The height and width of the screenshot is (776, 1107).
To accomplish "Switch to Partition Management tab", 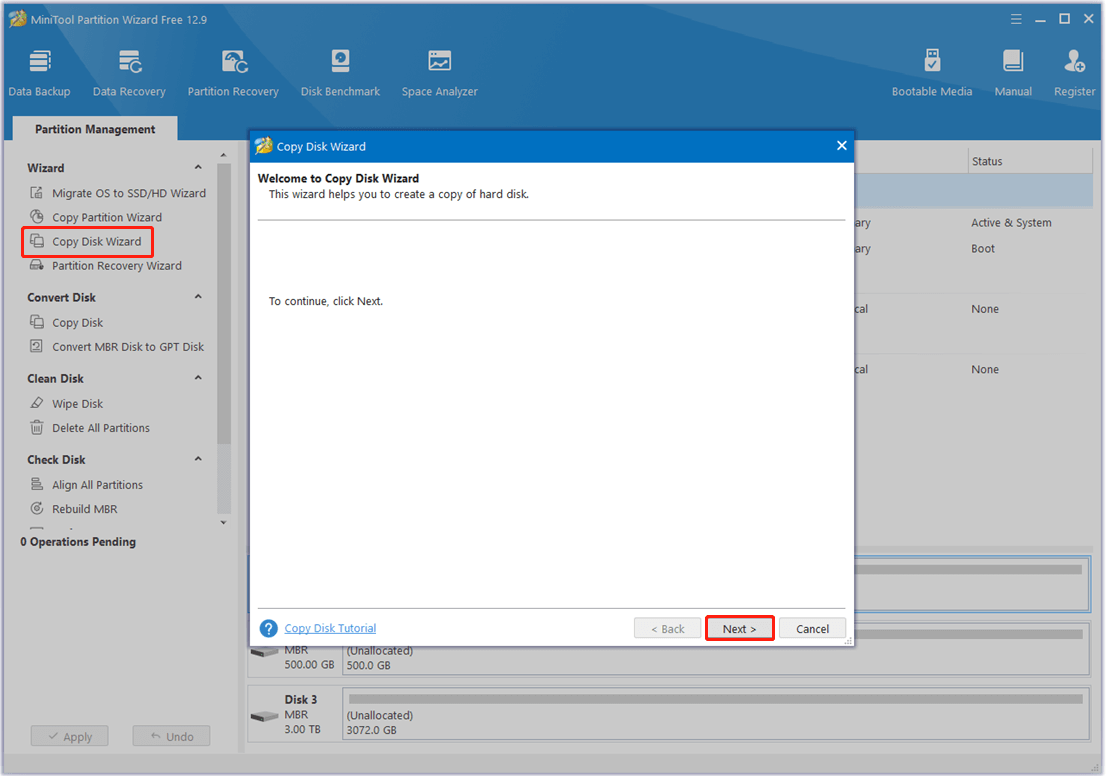I will 95,129.
